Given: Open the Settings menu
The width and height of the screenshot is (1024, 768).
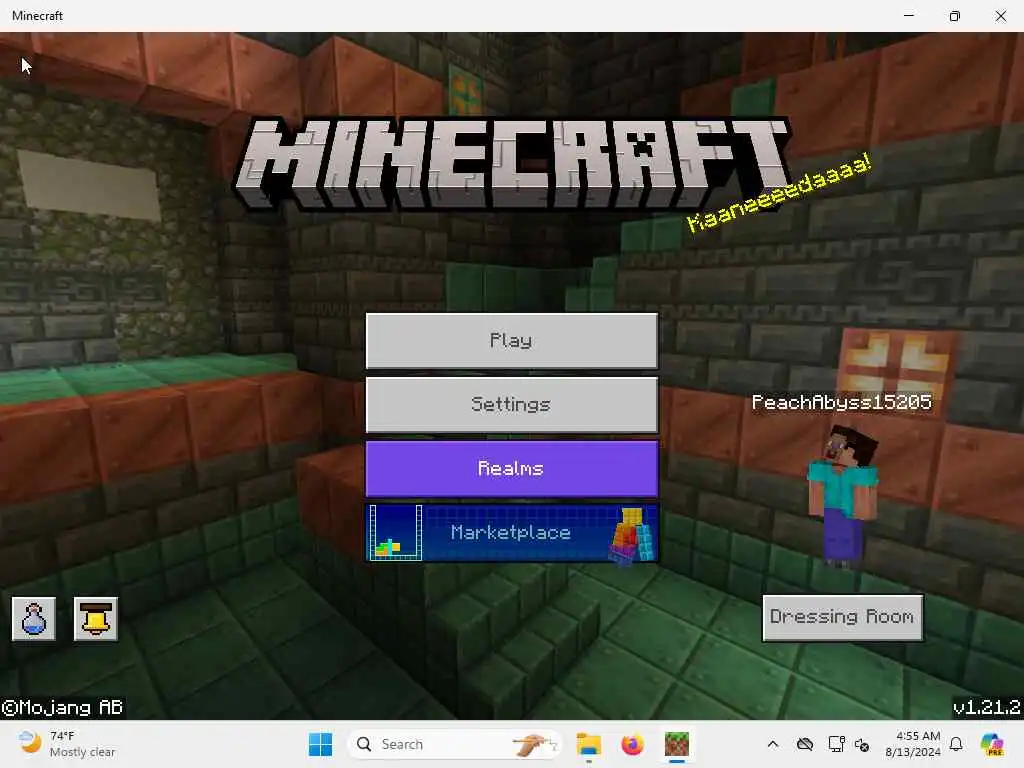Looking at the screenshot, I should [x=511, y=405].
